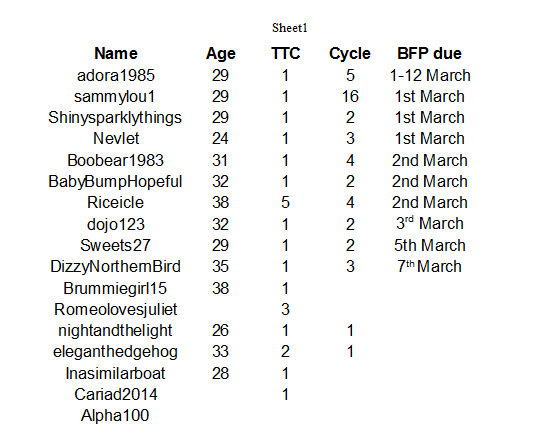Select the 1-12 March due date cell
This screenshot has width=551, height=447.
(x=430, y=75)
